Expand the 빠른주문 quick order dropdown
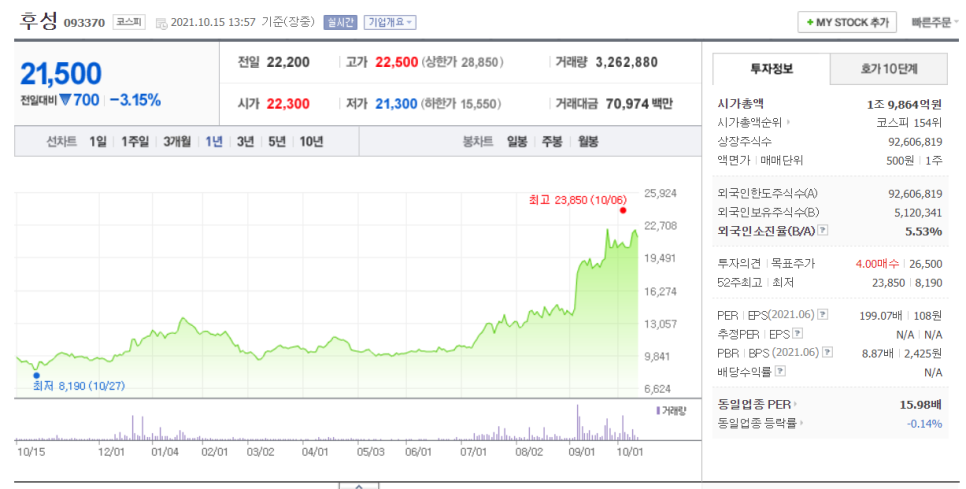 [930, 22]
